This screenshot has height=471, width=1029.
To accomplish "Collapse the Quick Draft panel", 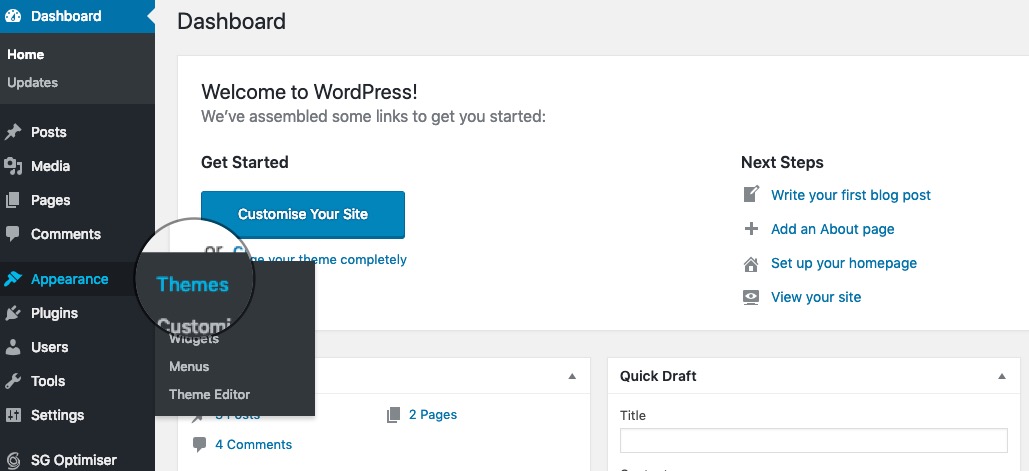I will click(x=1001, y=377).
